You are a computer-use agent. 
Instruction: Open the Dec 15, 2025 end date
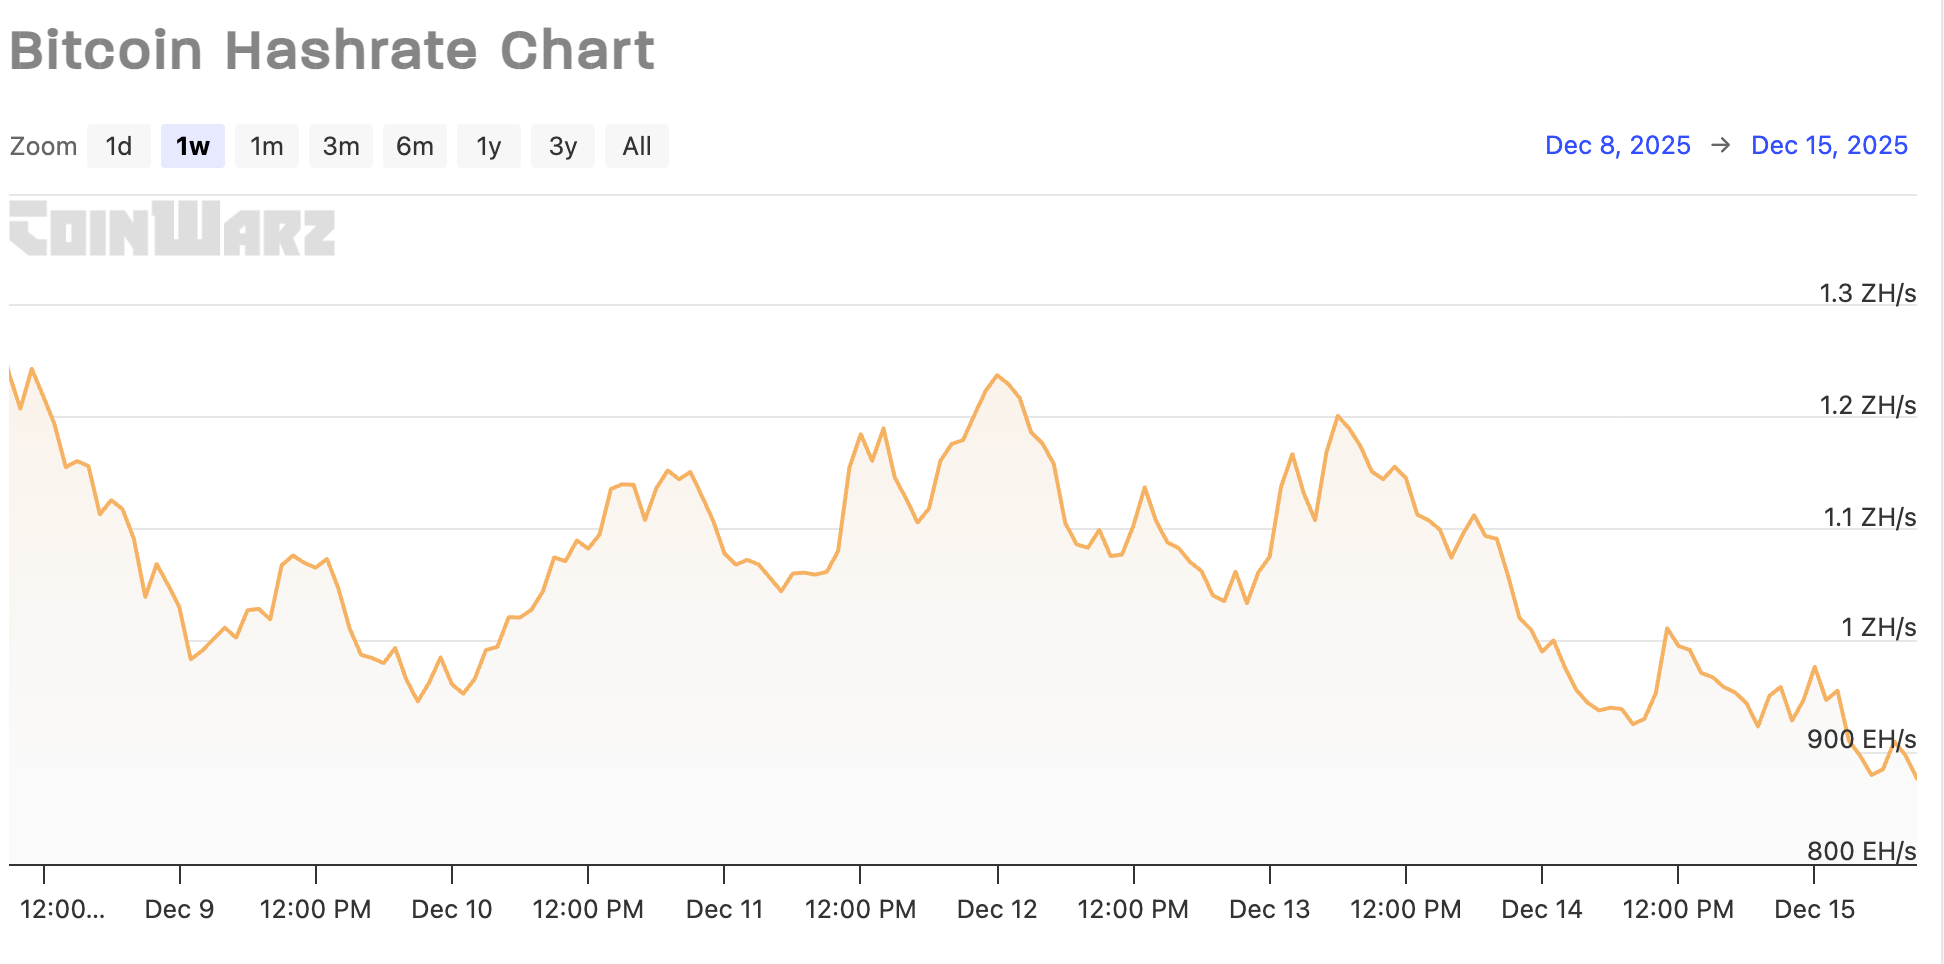point(1829,145)
